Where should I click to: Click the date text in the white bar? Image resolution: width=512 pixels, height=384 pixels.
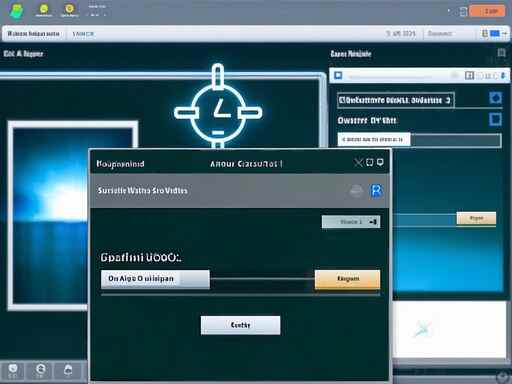tap(401, 34)
